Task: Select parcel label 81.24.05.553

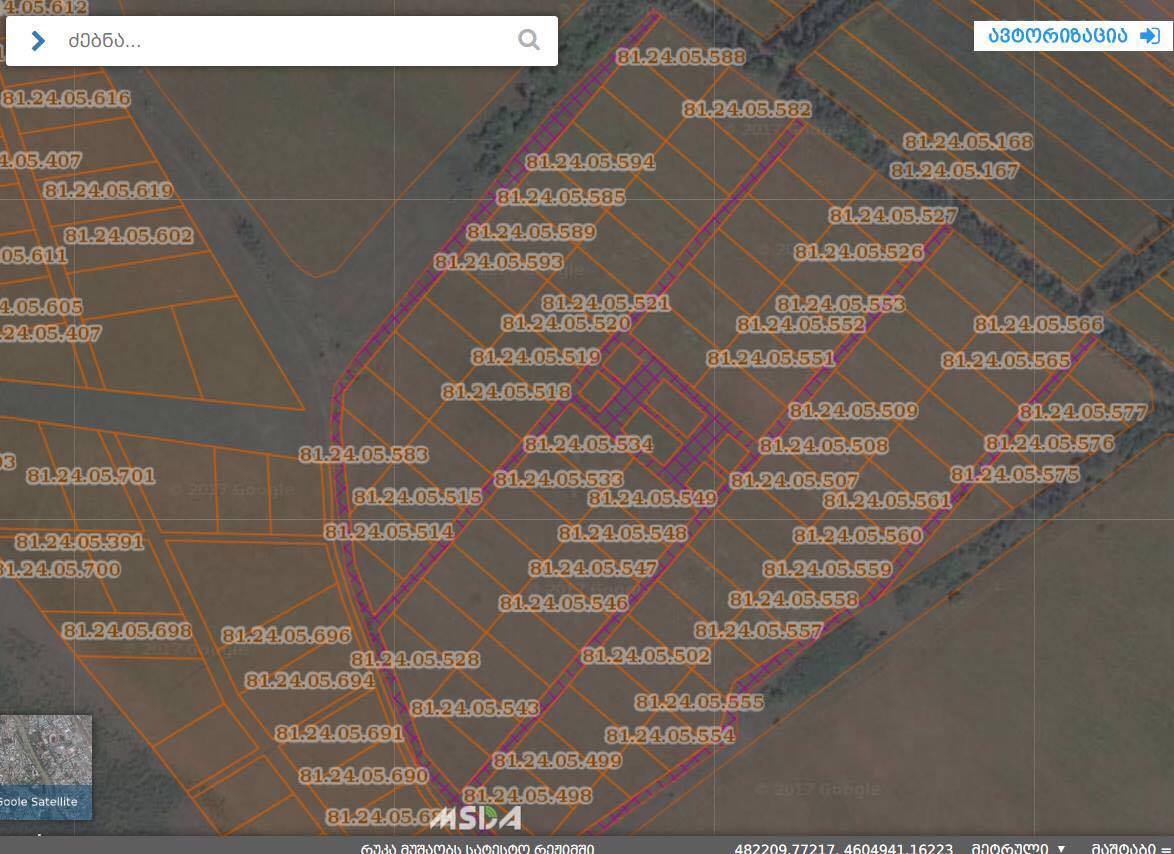Action: point(840,304)
